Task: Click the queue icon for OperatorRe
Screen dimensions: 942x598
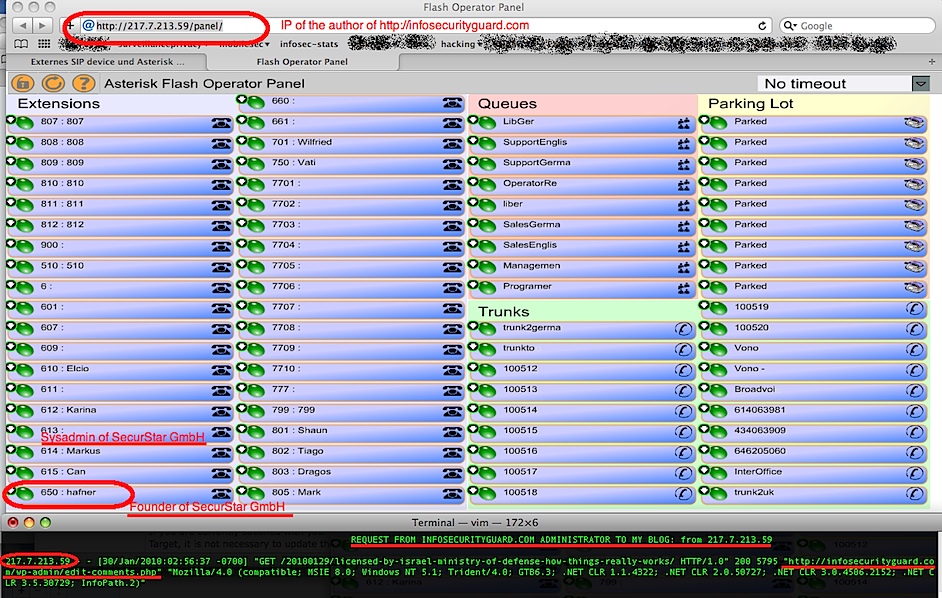Action: coord(684,186)
